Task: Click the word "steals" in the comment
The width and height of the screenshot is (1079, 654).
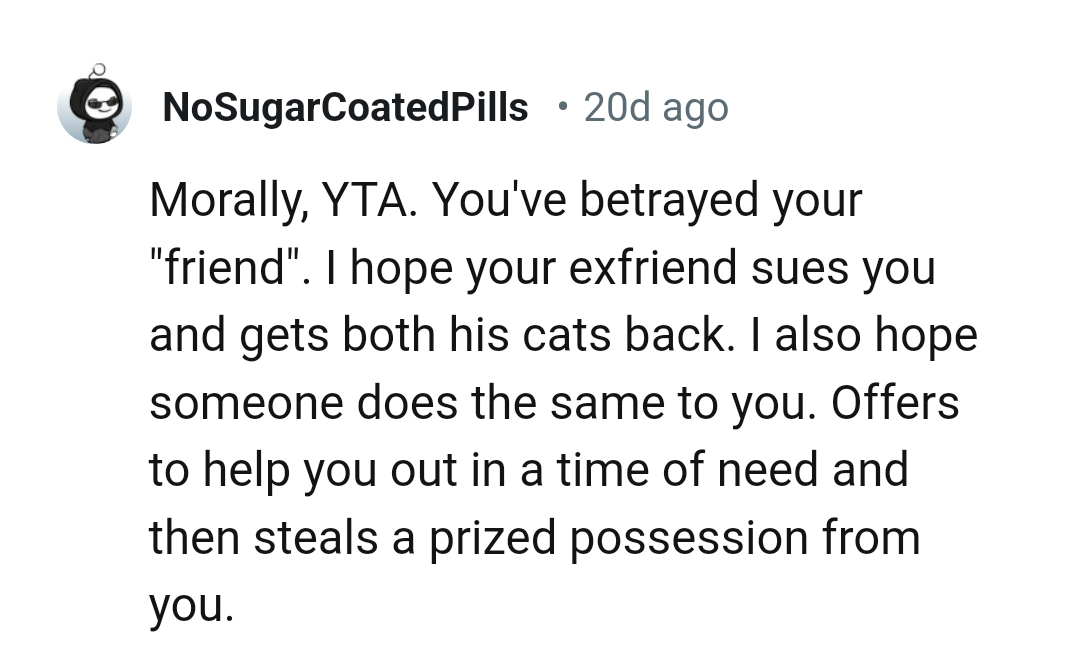Action: [314, 539]
